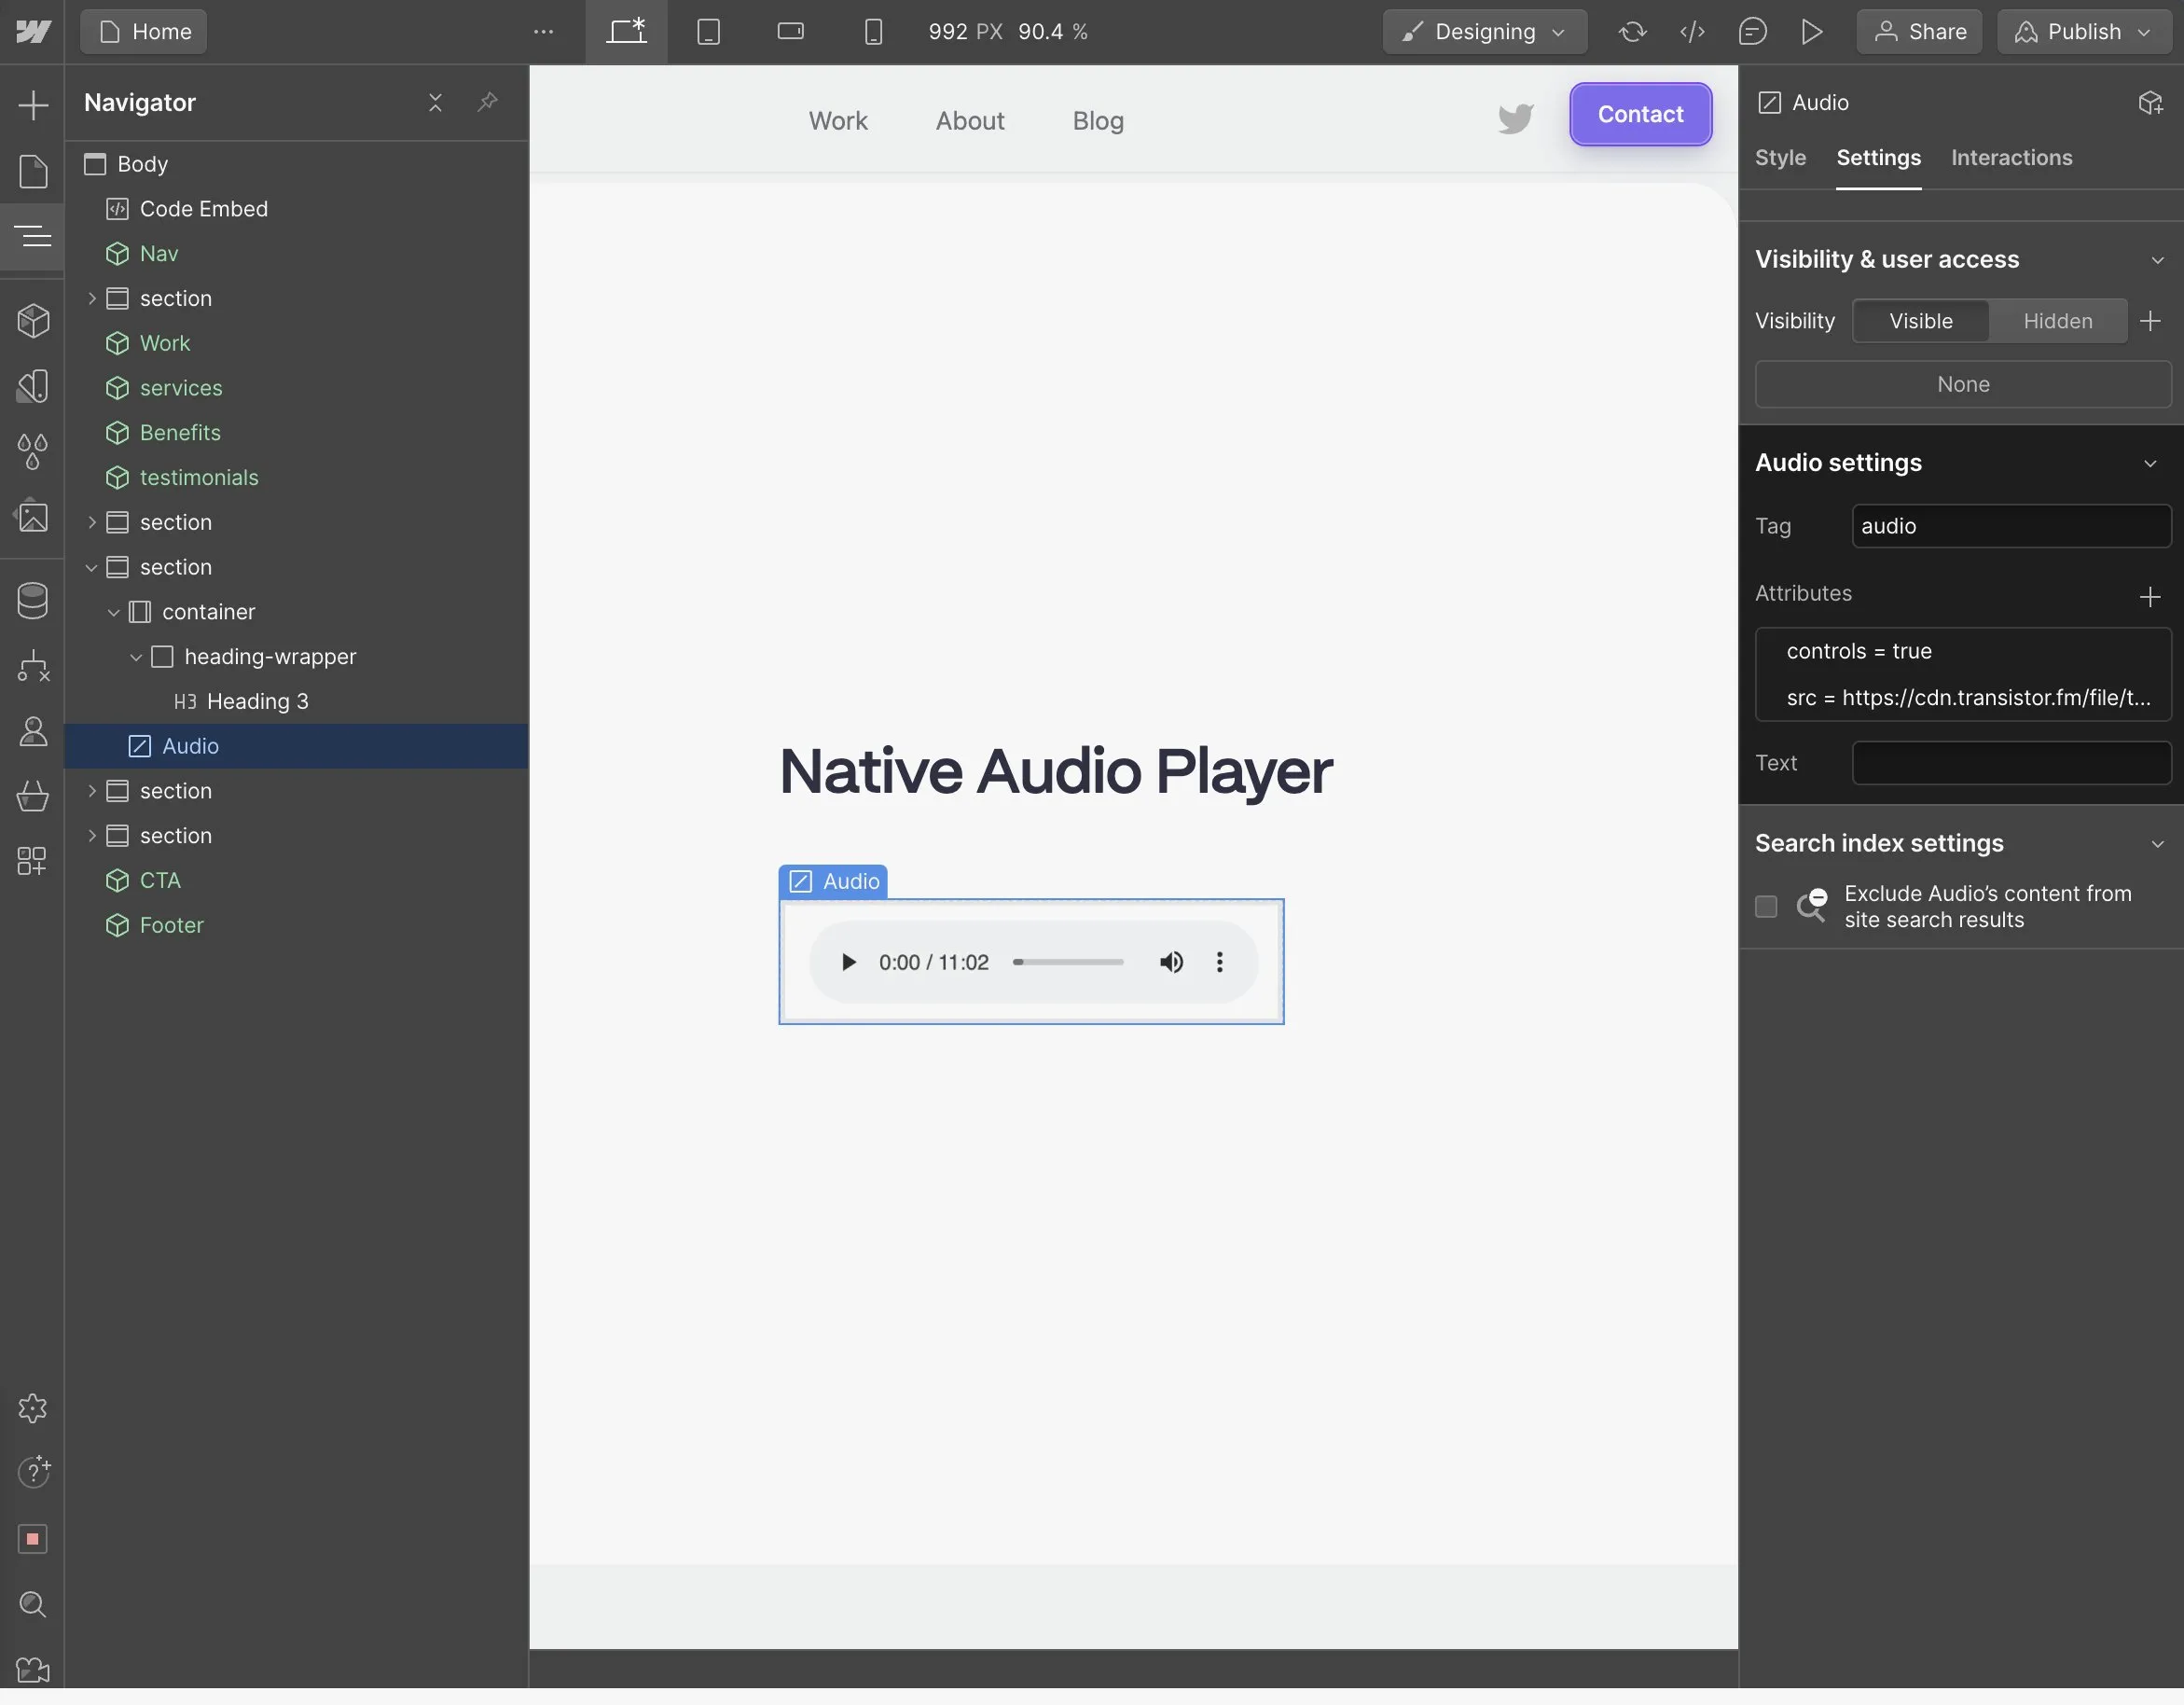Image resolution: width=2184 pixels, height=1705 pixels.
Task: Click the Contact button
Action: 1641,114
